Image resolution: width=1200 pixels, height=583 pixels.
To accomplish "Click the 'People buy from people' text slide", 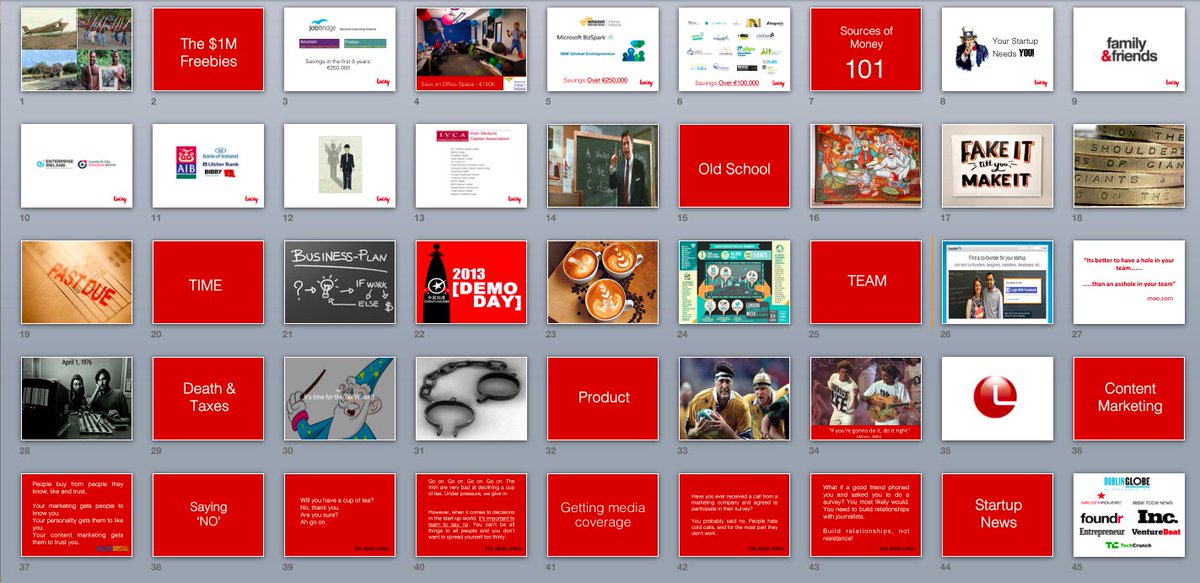I will pos(77,515).
